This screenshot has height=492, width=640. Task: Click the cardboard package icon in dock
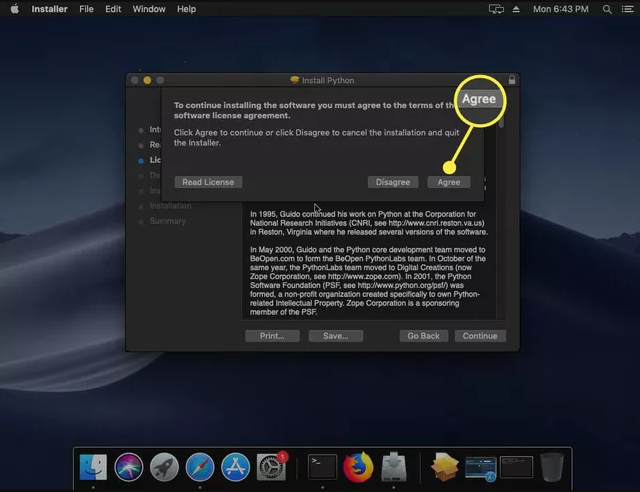[444, 467]
